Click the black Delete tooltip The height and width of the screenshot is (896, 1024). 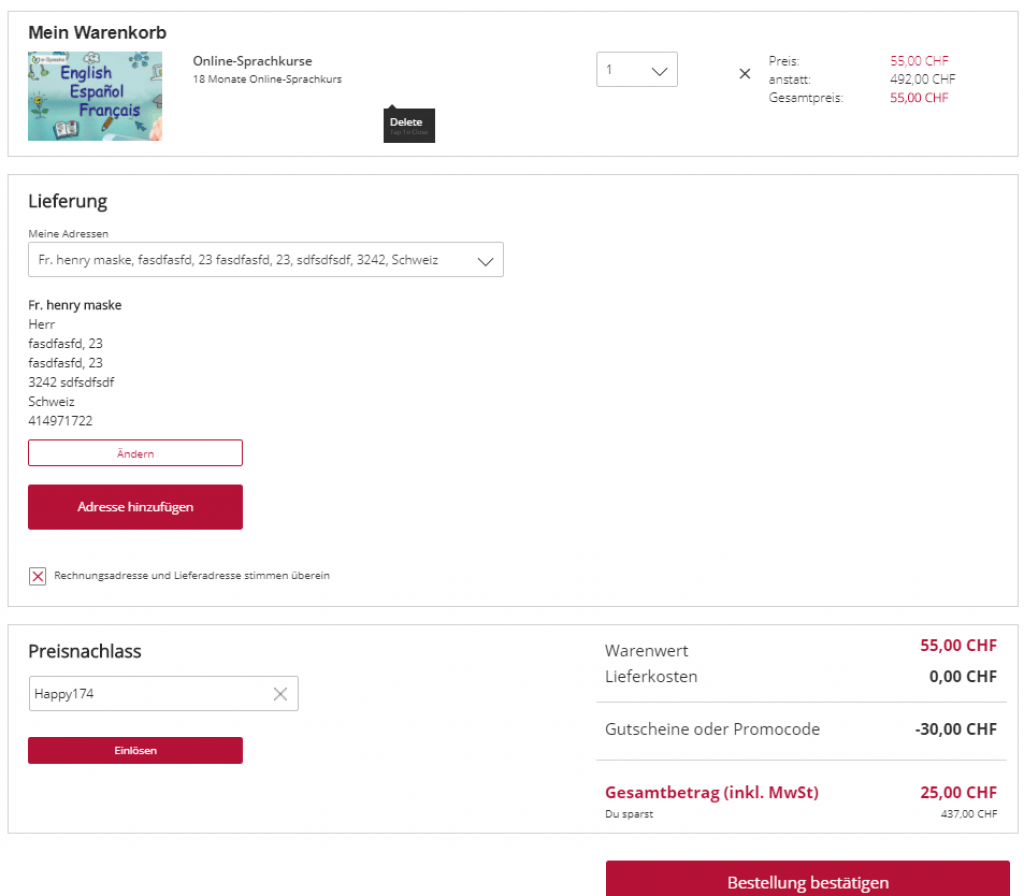(408, 125)
